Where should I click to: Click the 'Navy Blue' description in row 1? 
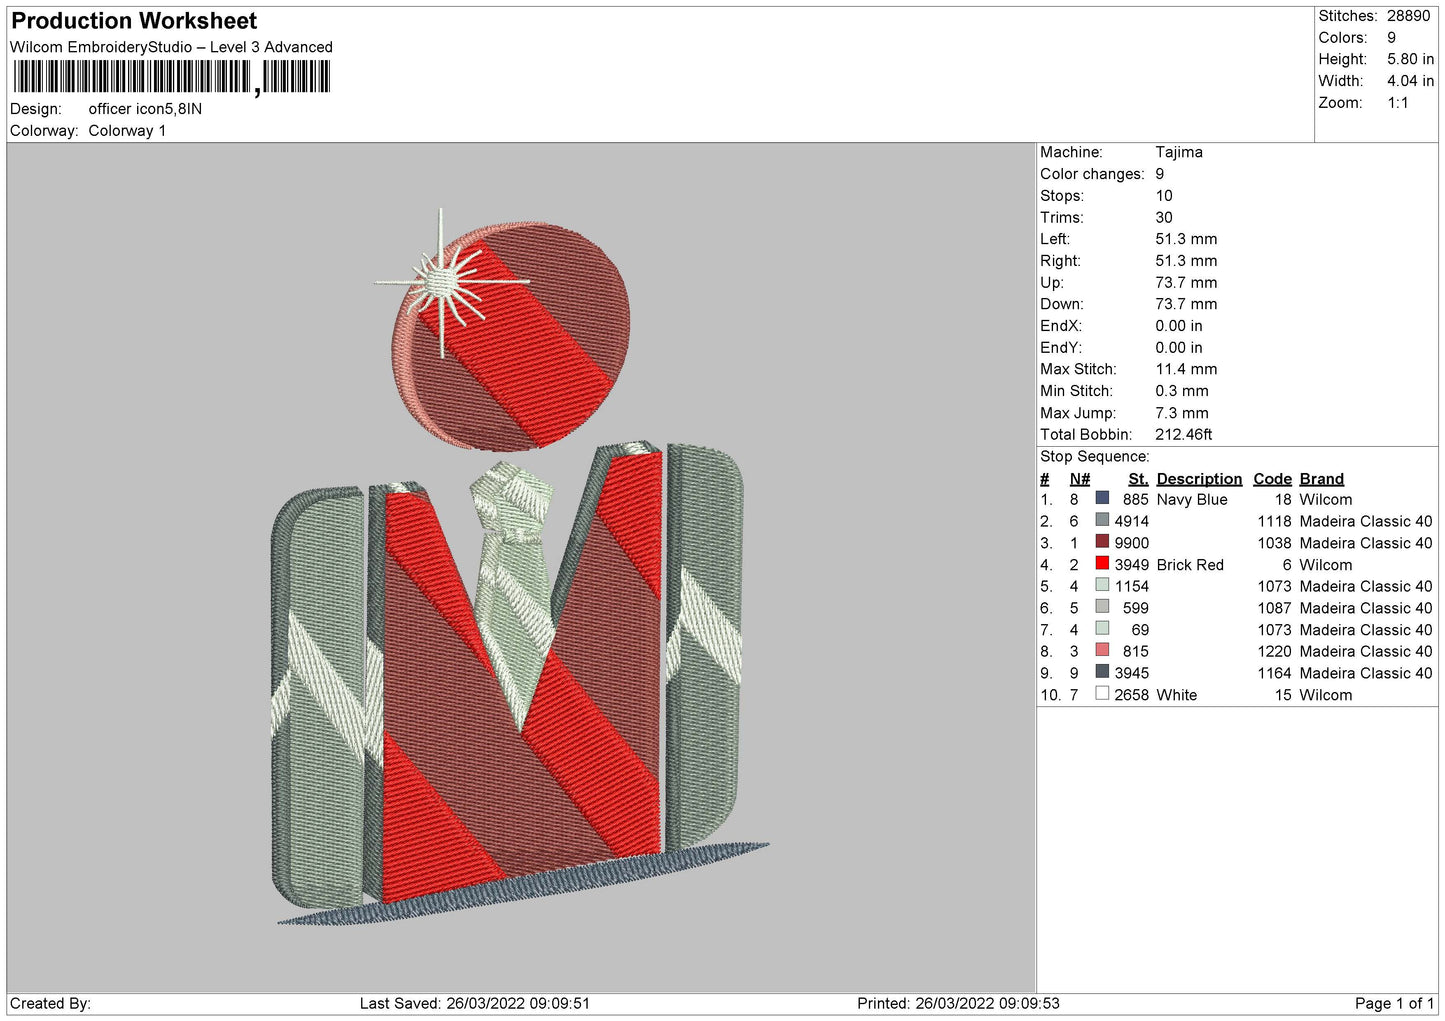(1192, 500)
